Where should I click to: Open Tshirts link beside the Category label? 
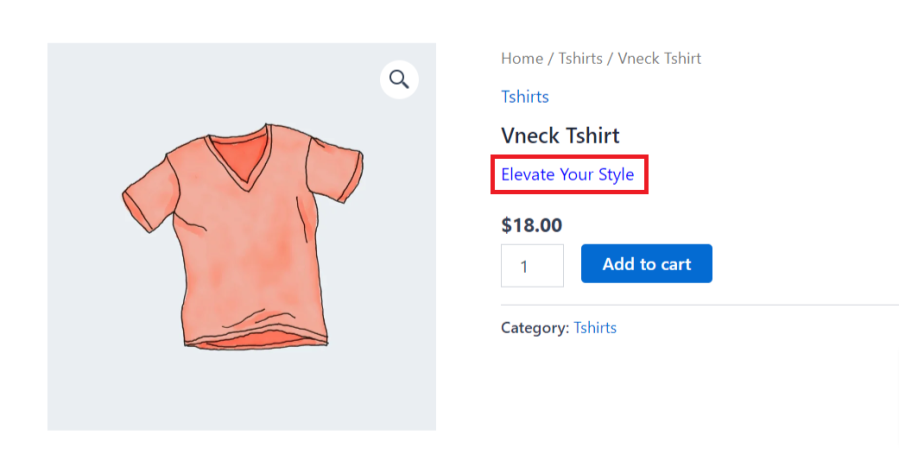595,327
